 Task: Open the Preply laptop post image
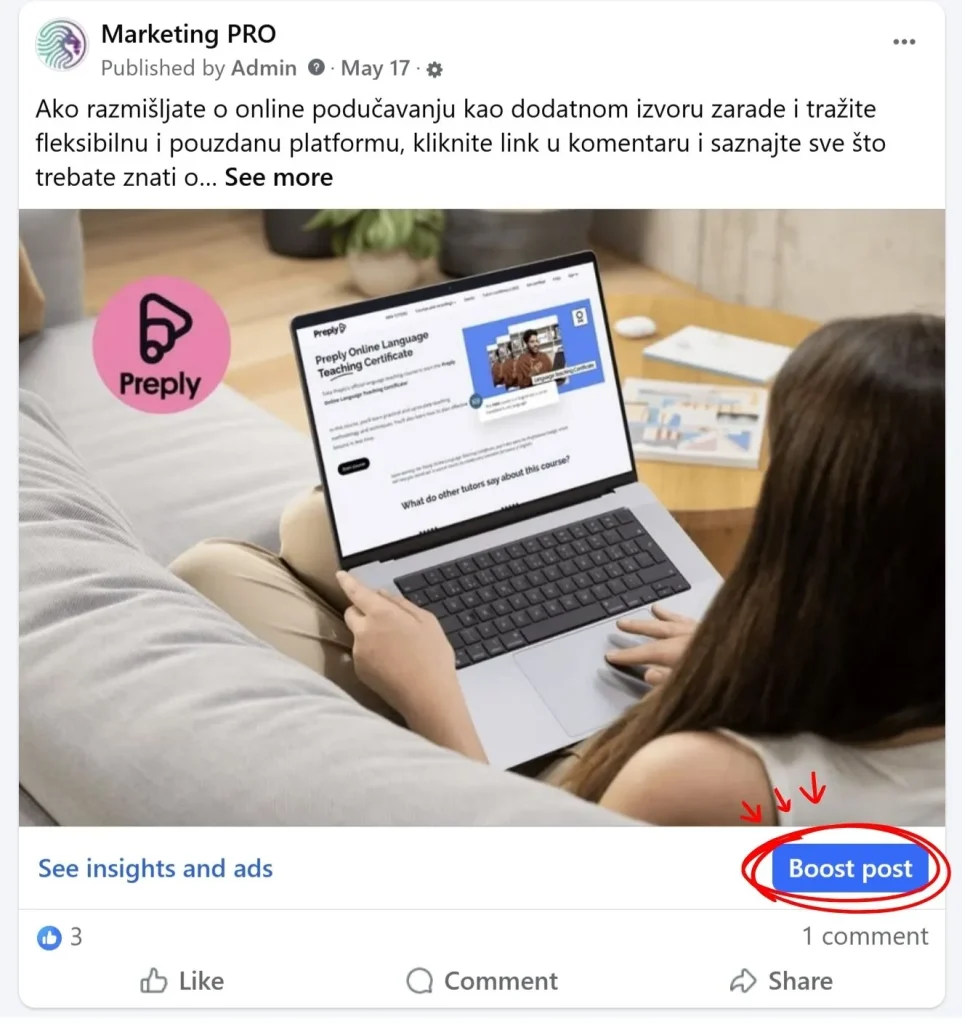(481, 517)
